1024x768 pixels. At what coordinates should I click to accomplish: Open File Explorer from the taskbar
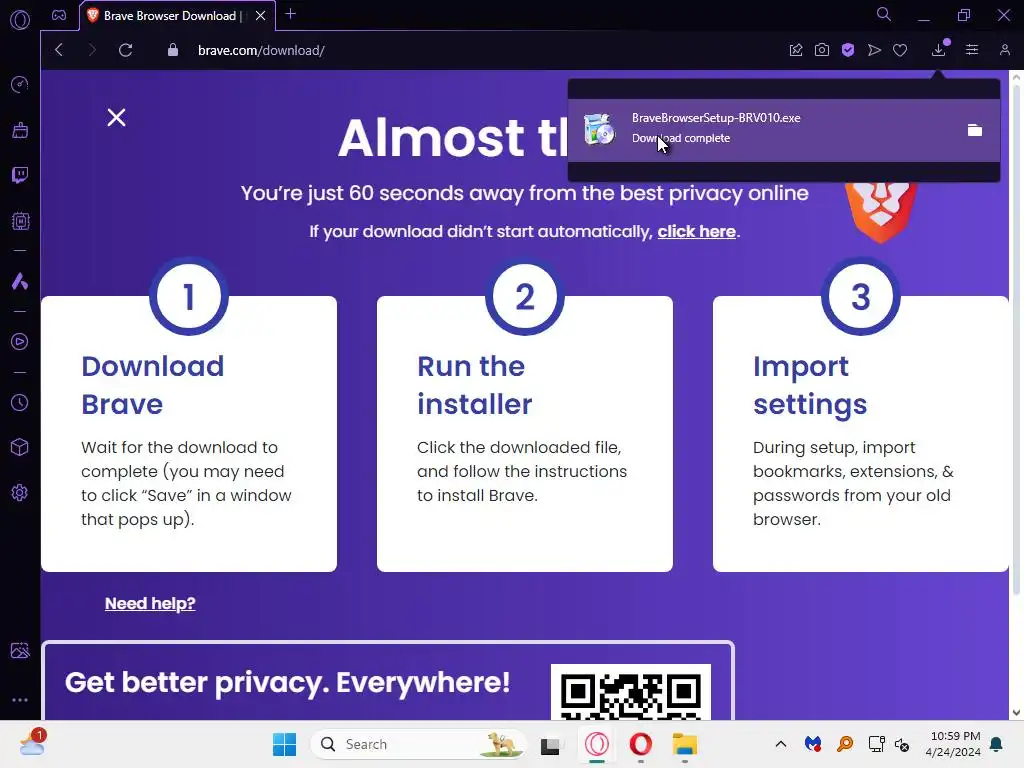point(685,744)
